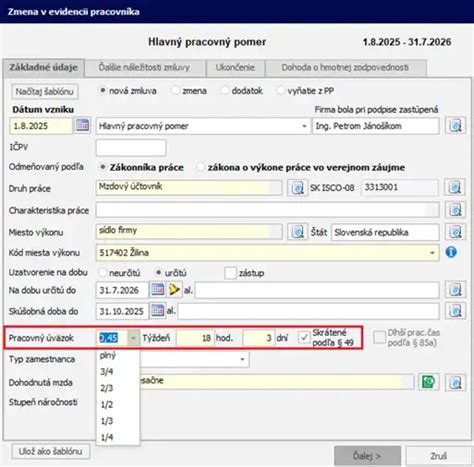
Task: Open SK ISCO-08 code lookup icon
Action: coord(455,188)
